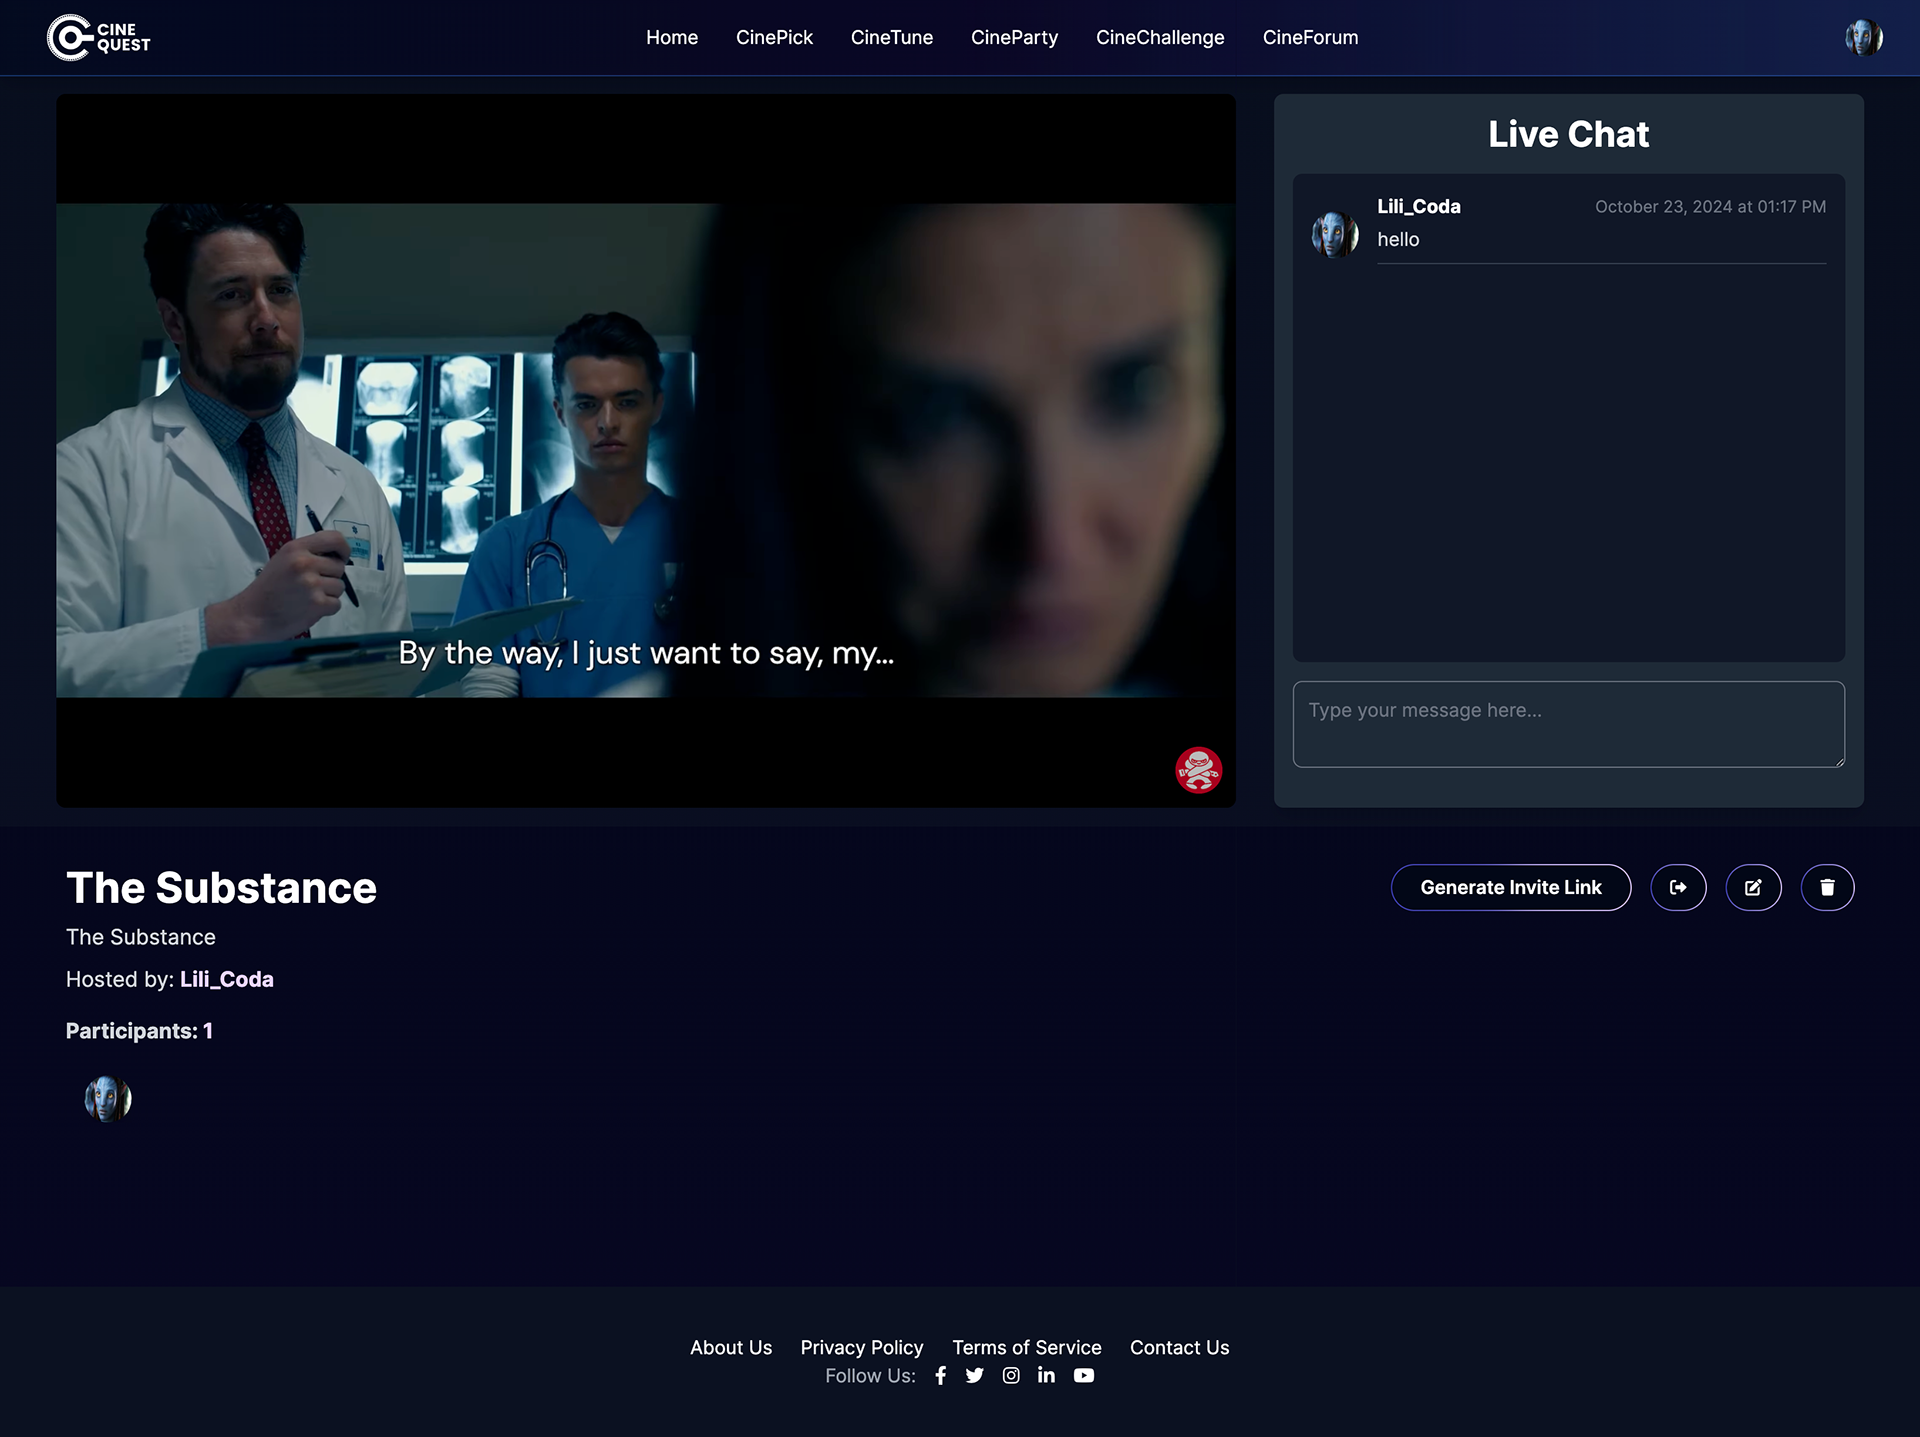Open the CineChallenge section
This screenshot has width=1920, height=1437.
click(1160, 38)
